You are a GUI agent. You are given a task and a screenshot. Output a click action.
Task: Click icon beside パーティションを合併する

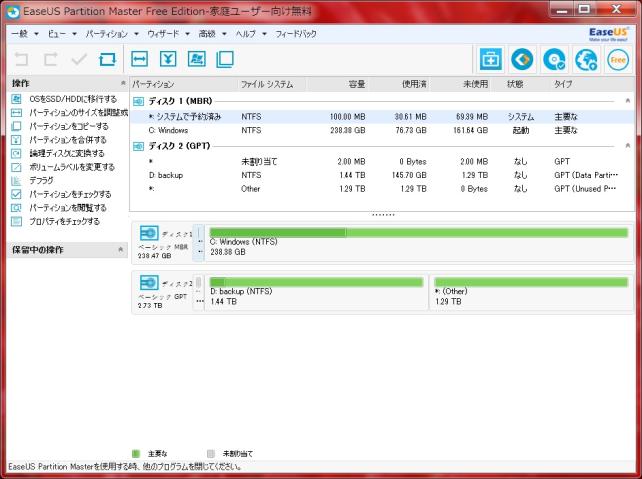(16, 140)
